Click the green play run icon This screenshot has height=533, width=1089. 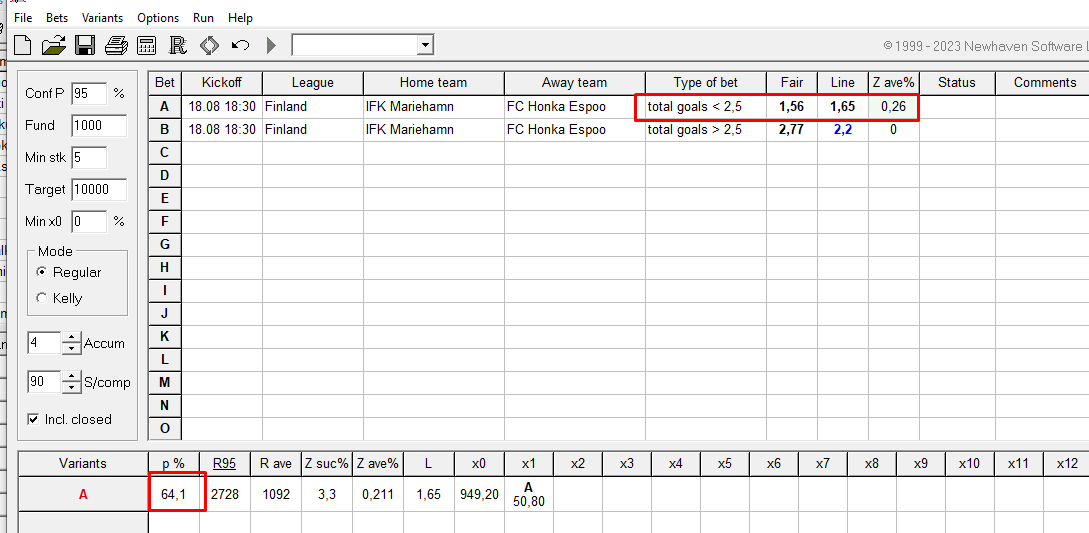[271, 46]
